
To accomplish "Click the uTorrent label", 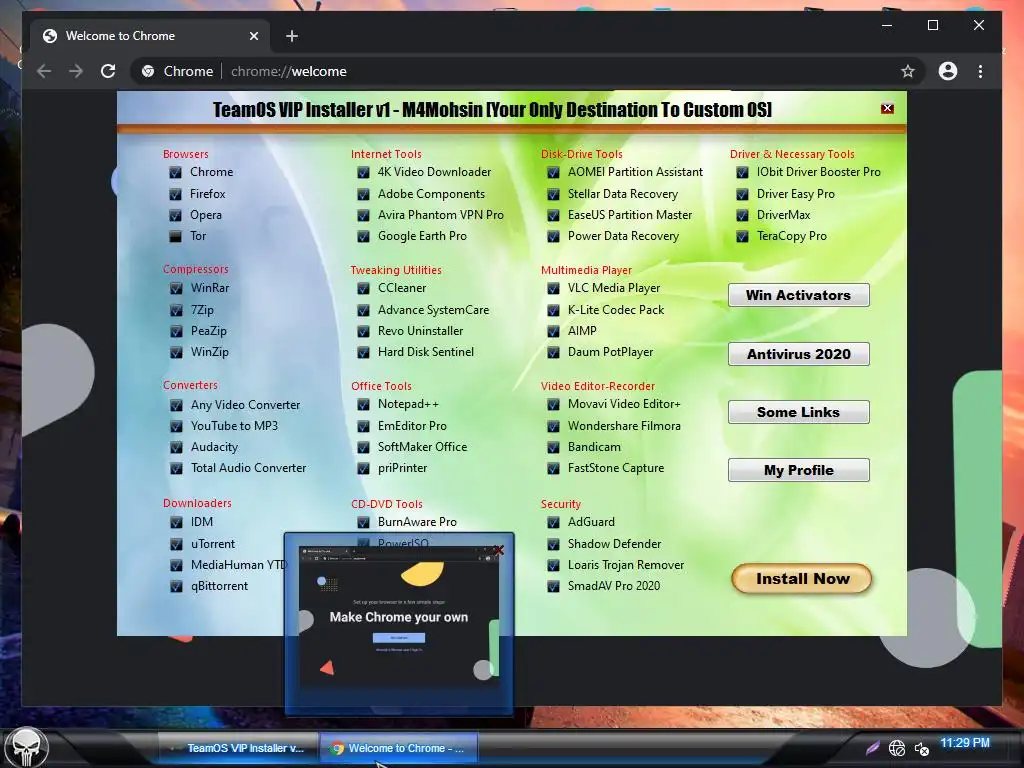I will pos(212,544).
